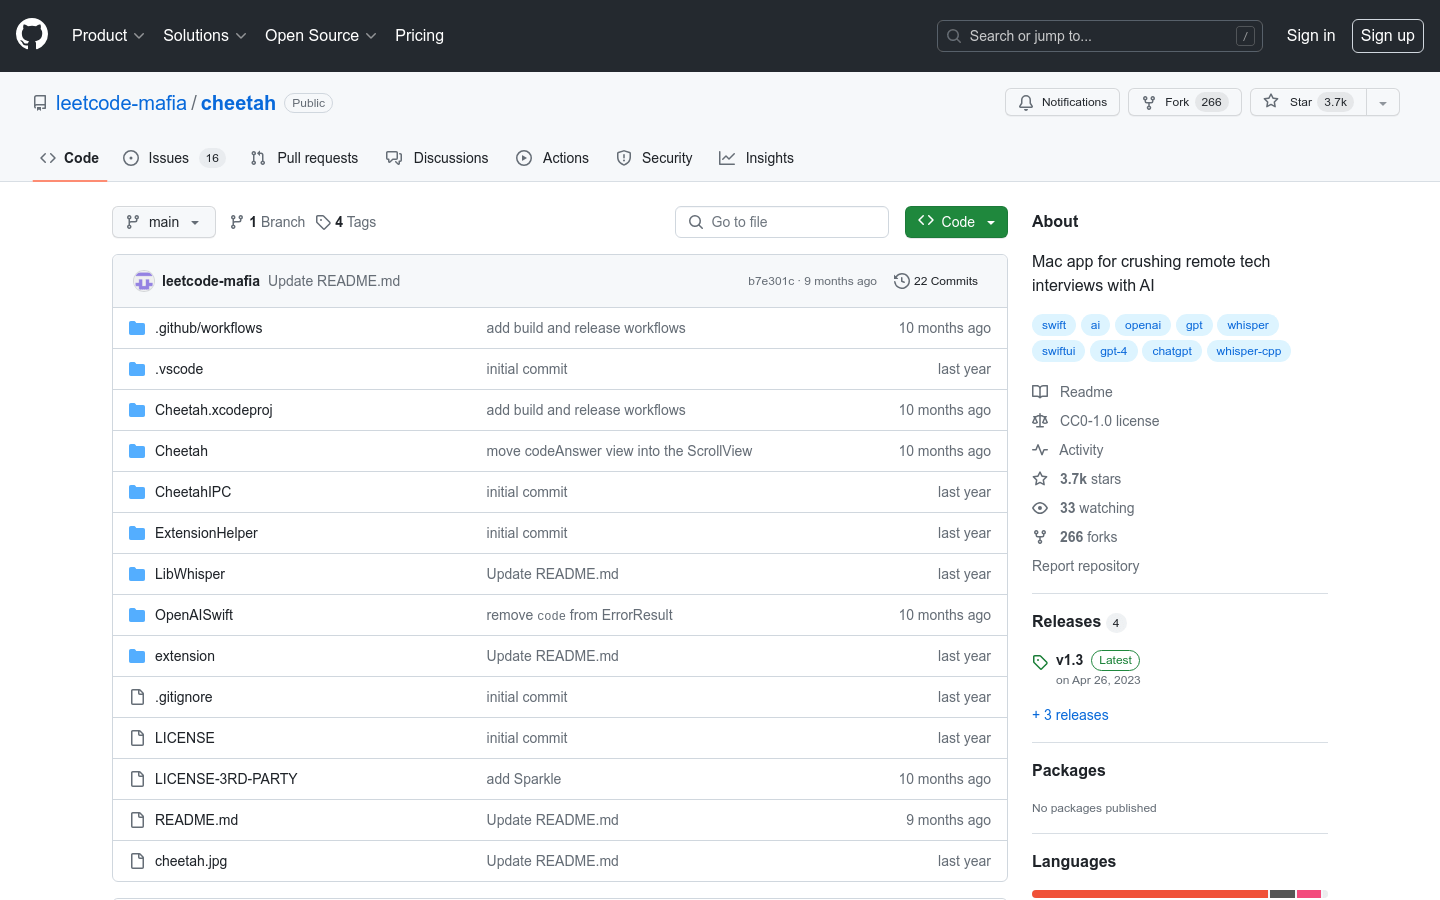Viewport: 1440px width, 900px height.
Task: Click the Cheetah.xcodeproj folder icon
Action: (x=137, y=410)
